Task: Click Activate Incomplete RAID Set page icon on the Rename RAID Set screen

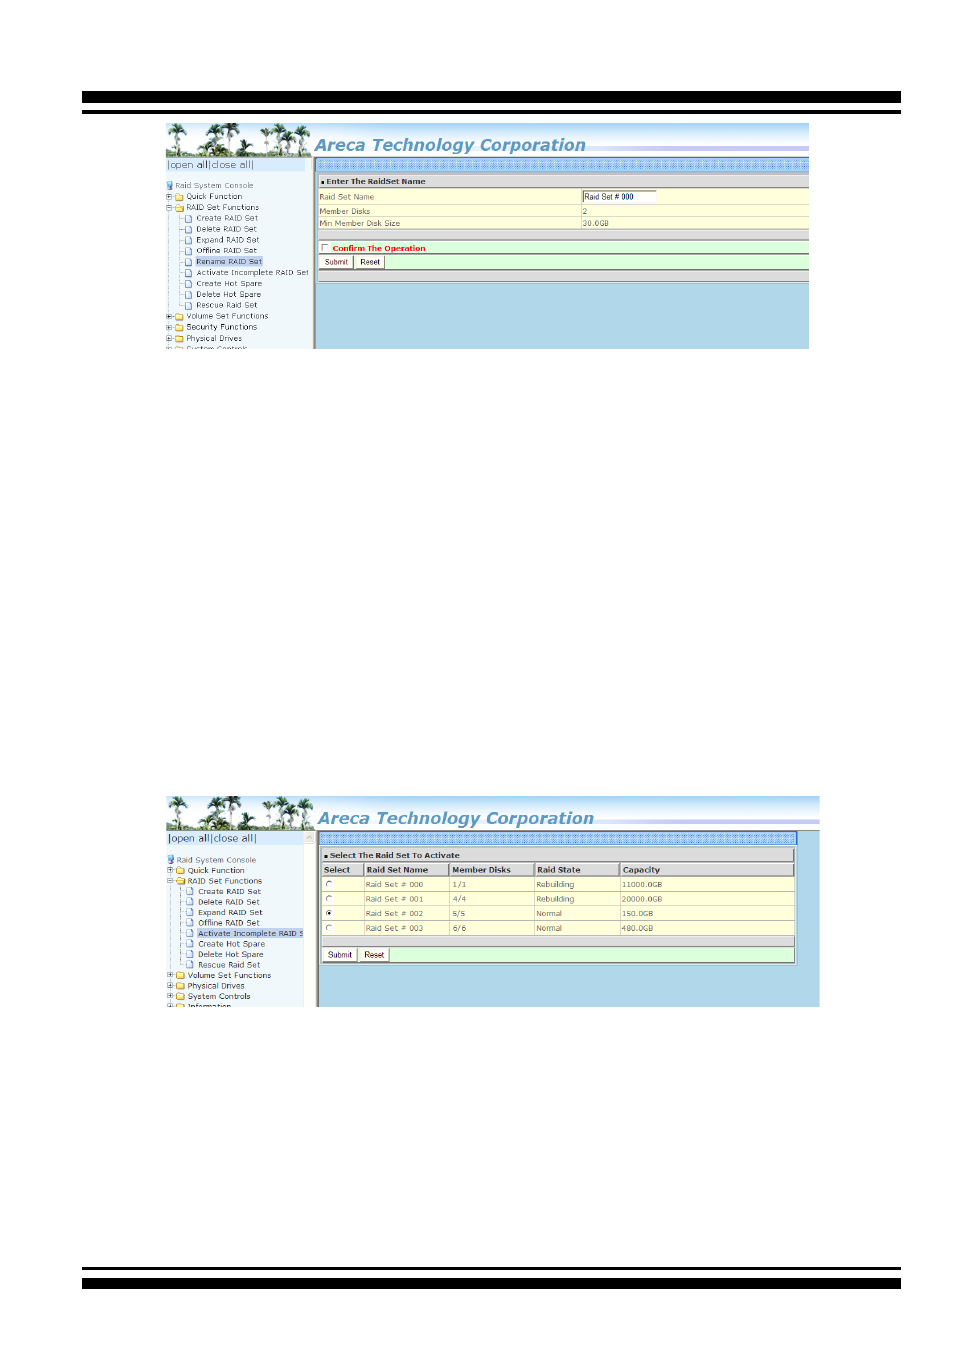Action: coord(188,273)
